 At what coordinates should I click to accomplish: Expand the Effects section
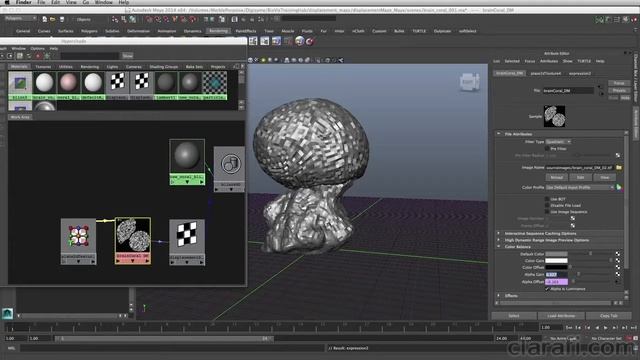pos(498,296)
